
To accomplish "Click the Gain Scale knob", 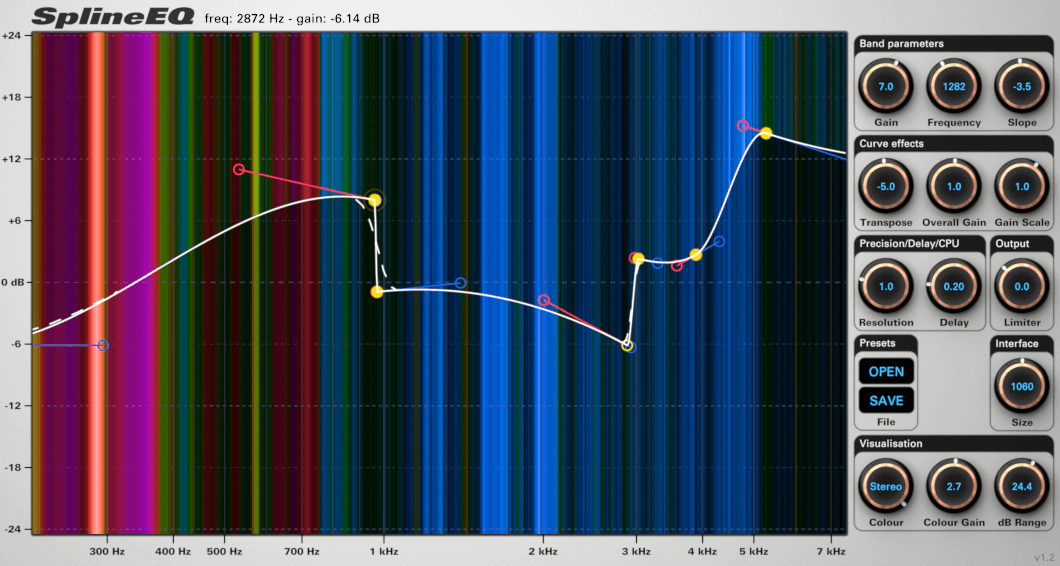I will coord(1021,187).
